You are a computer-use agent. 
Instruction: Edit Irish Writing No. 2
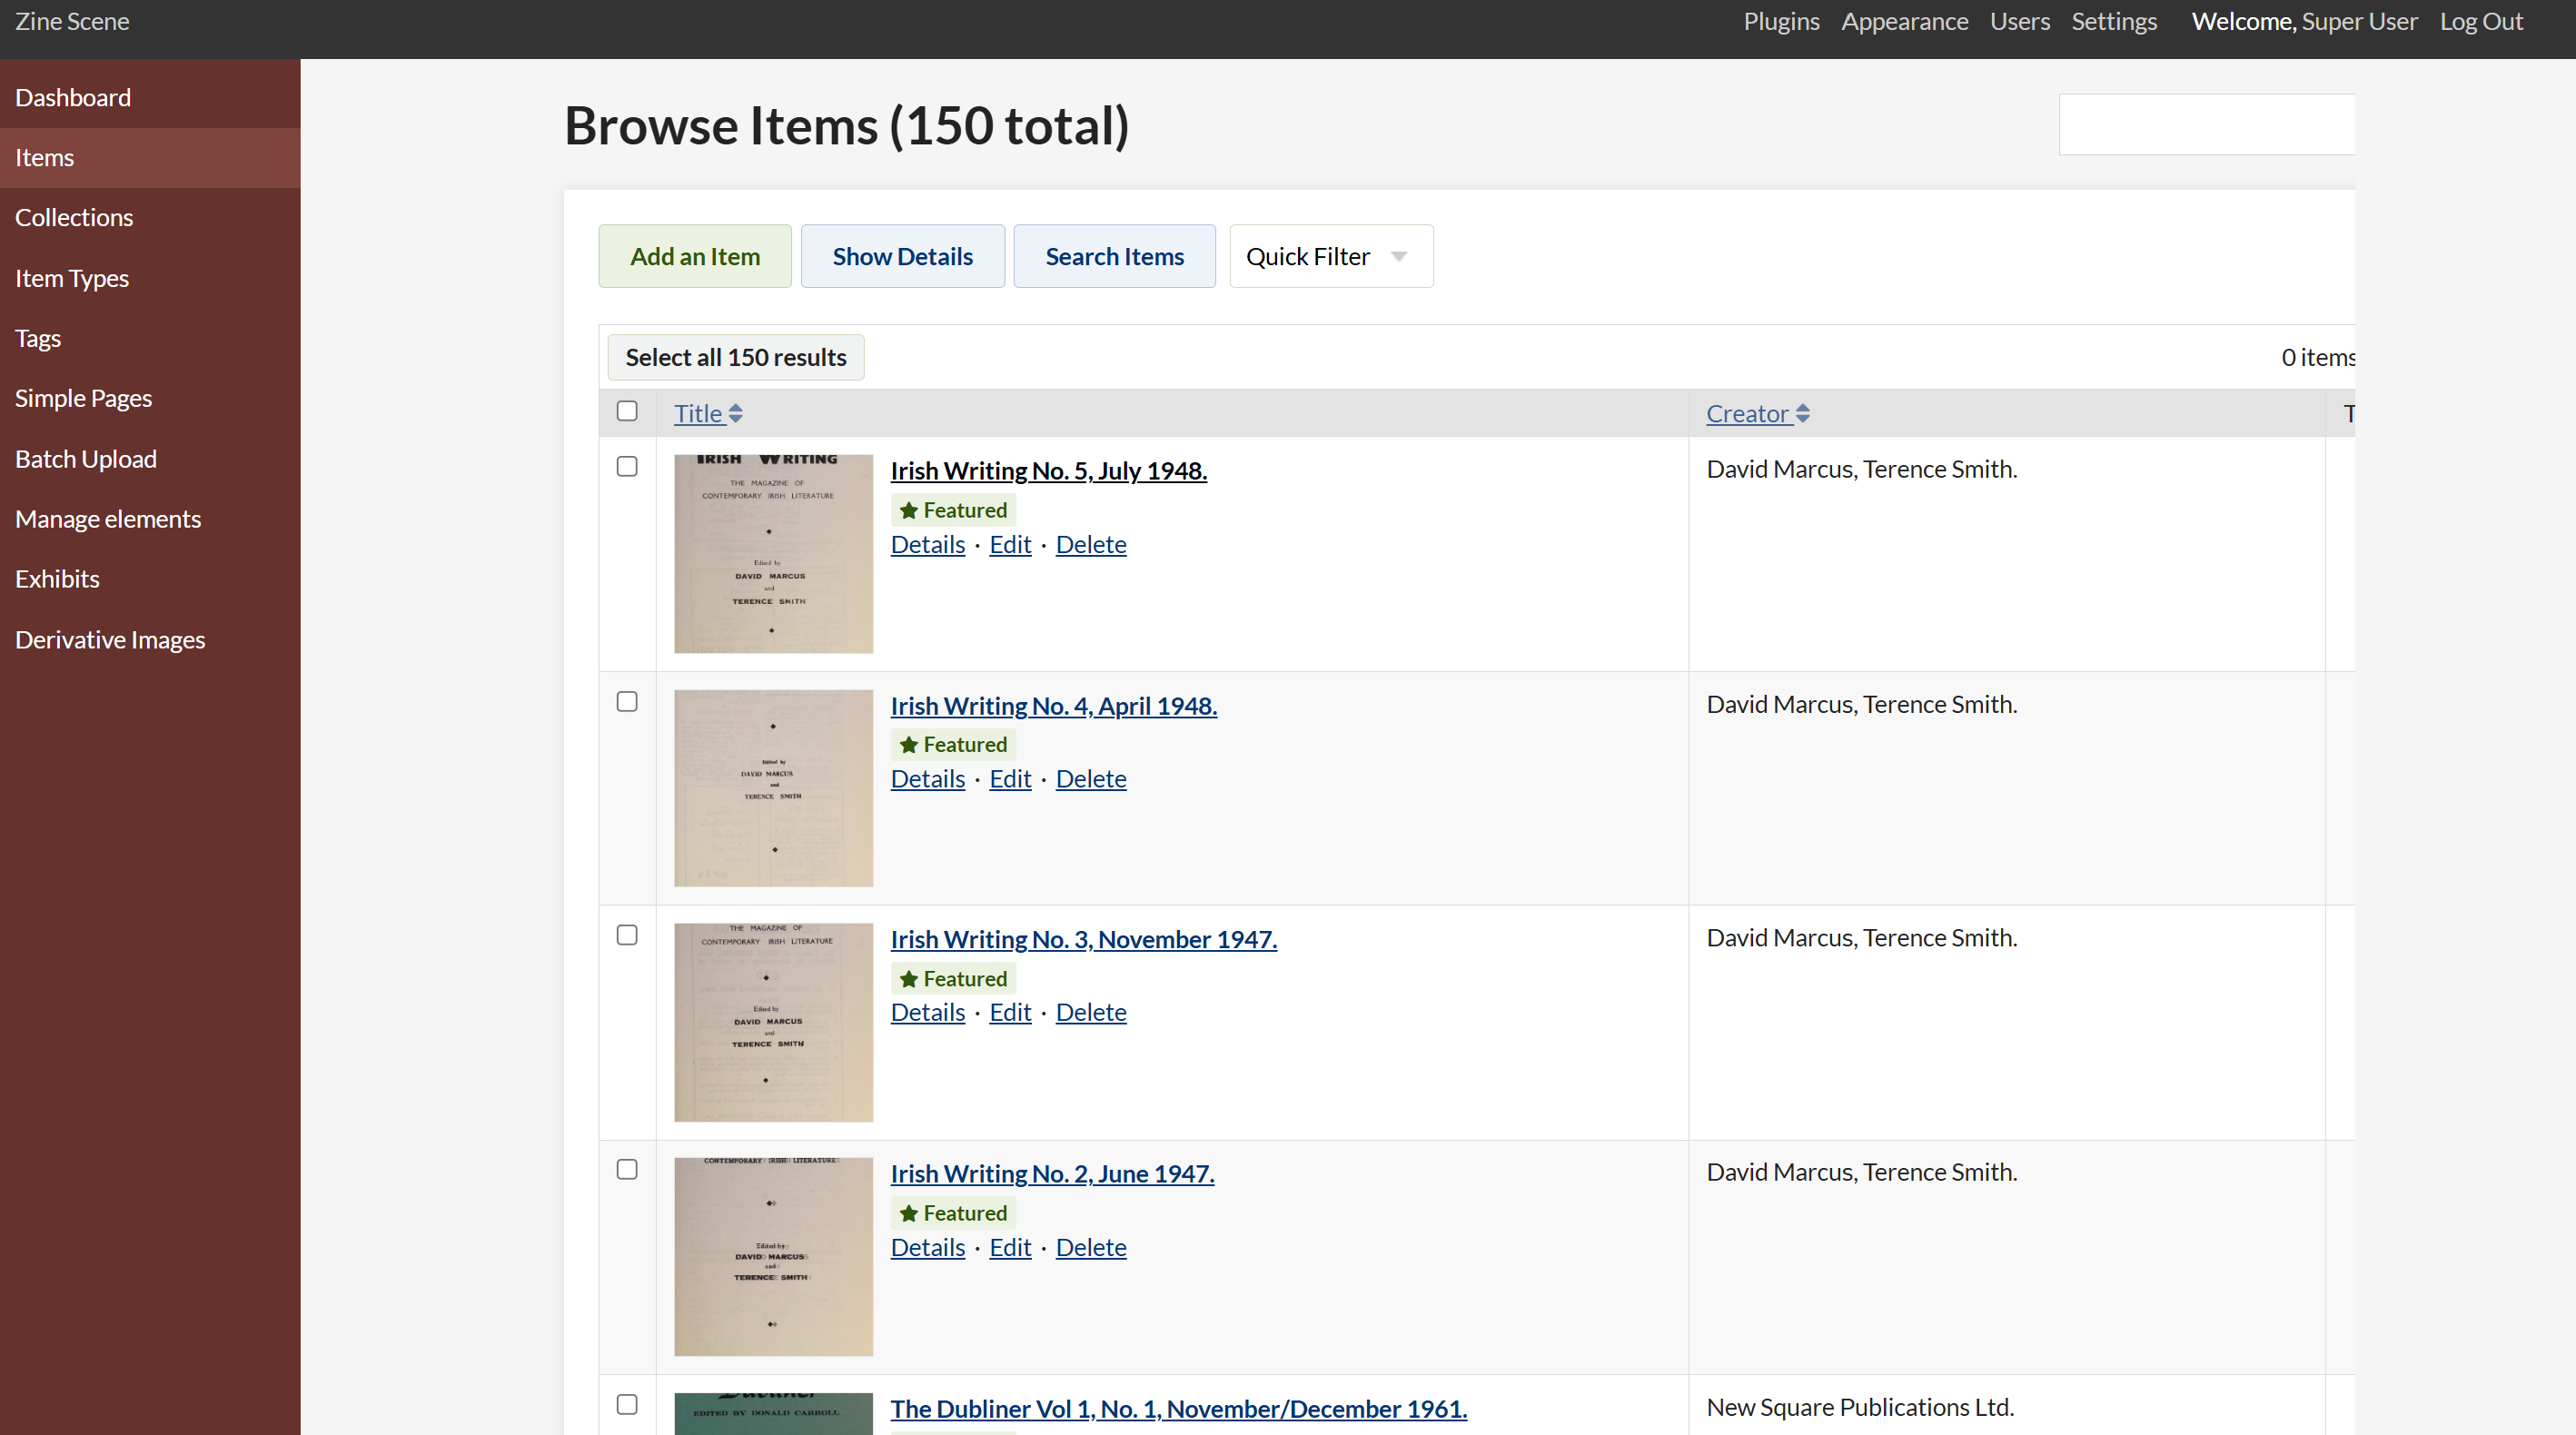pos(1010,1248)
